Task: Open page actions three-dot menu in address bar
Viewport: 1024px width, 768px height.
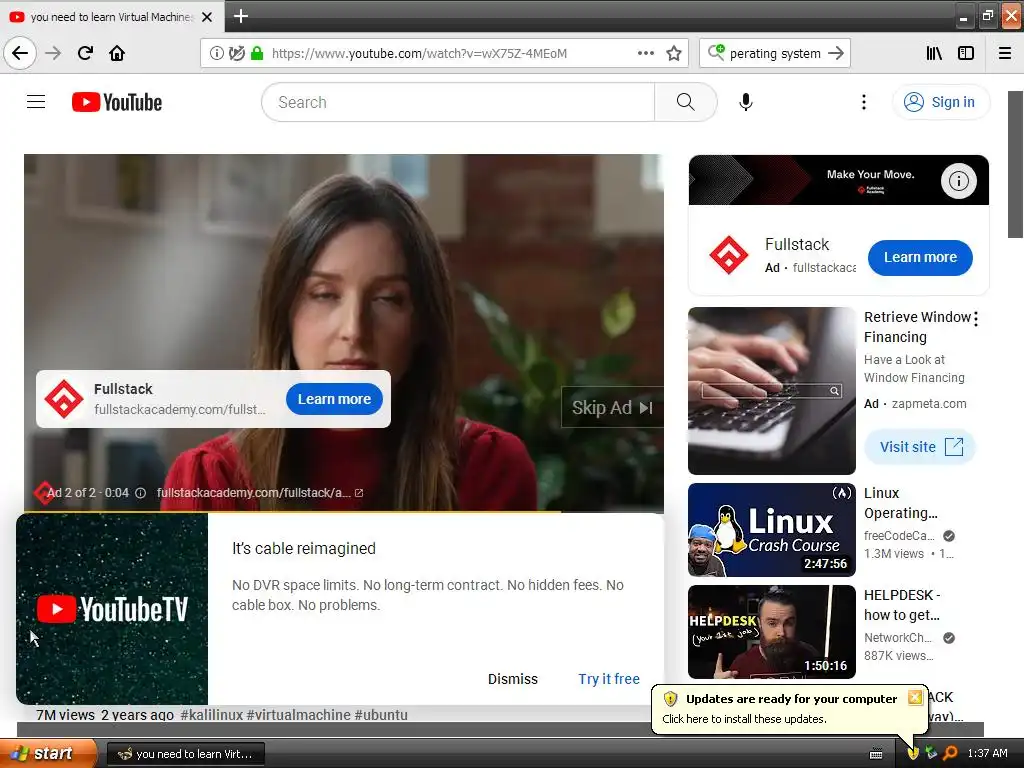Action: click(645, 54)
